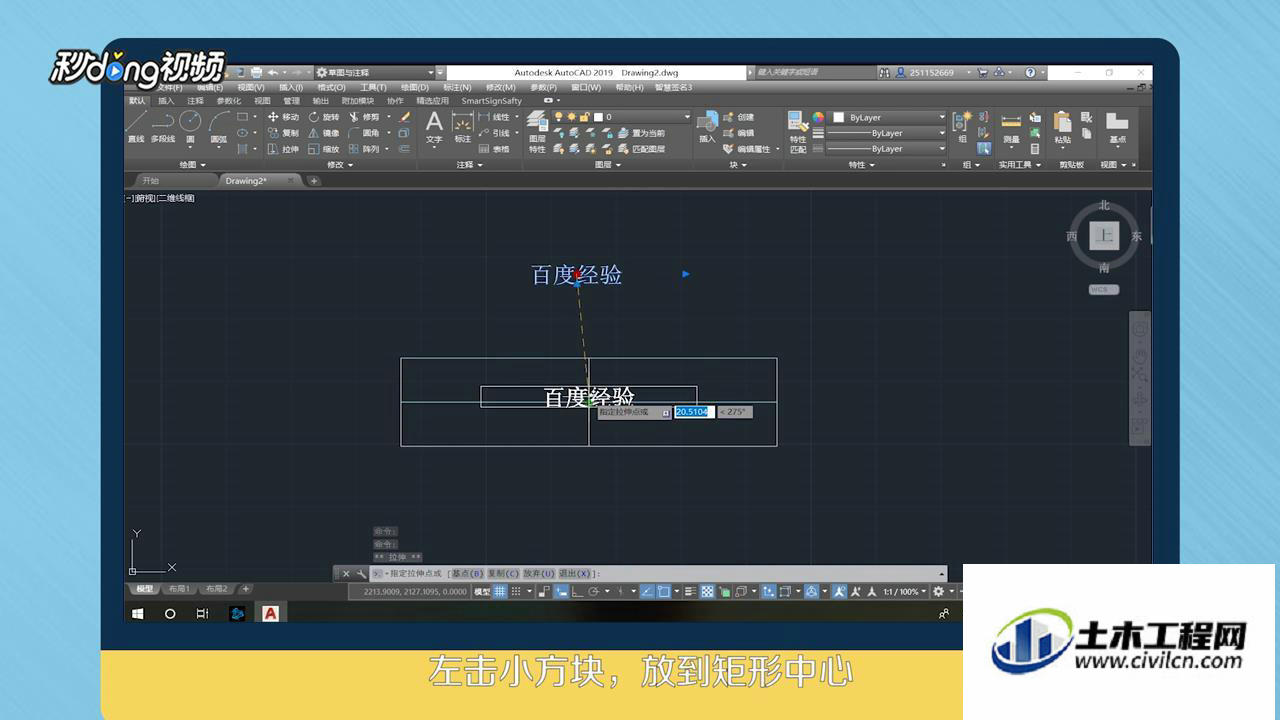Image resolution: width=1280 pixels, height=720 pixels.
Task: Click the 基点(B) command option
Action: (467, 574)
